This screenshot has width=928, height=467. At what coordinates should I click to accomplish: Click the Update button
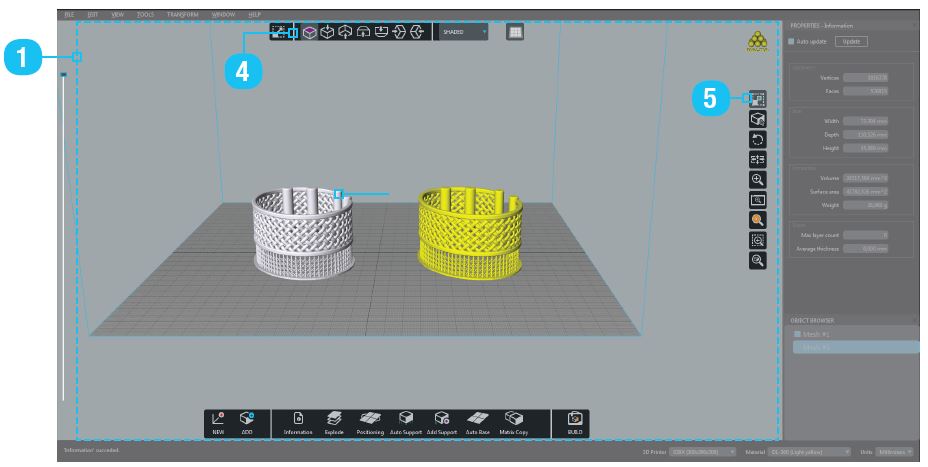click(x=851, y=41)
